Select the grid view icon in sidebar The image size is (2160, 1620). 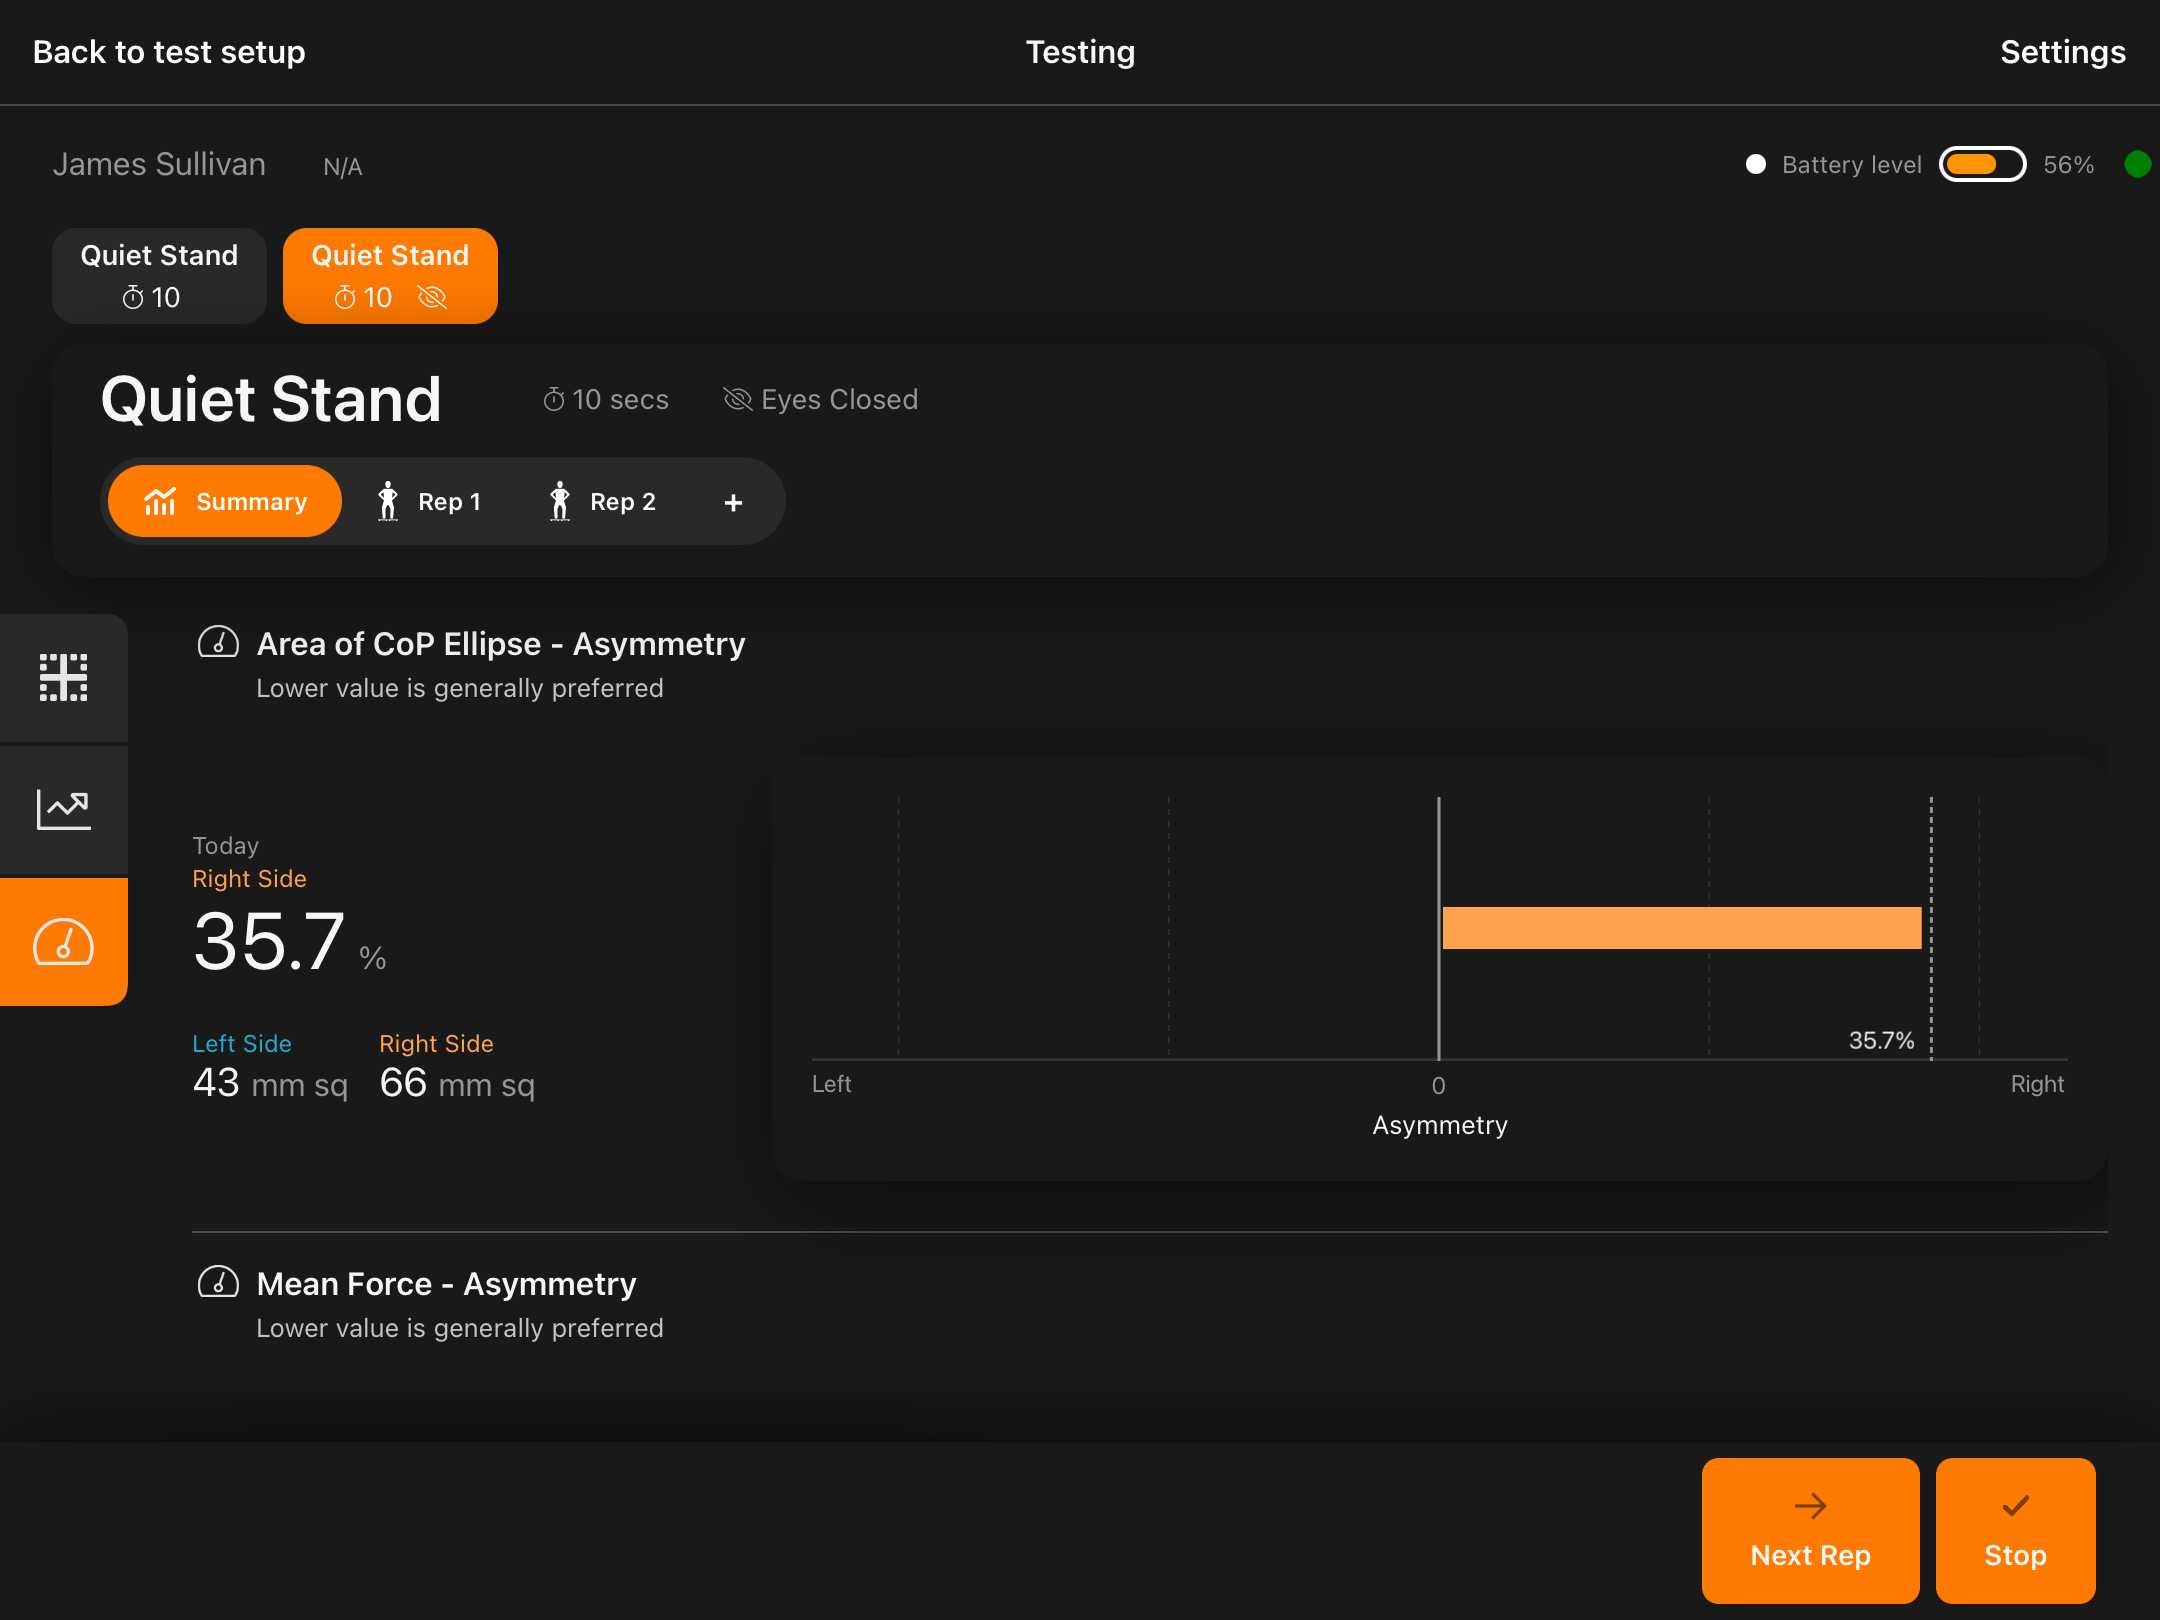coord(63,678)
